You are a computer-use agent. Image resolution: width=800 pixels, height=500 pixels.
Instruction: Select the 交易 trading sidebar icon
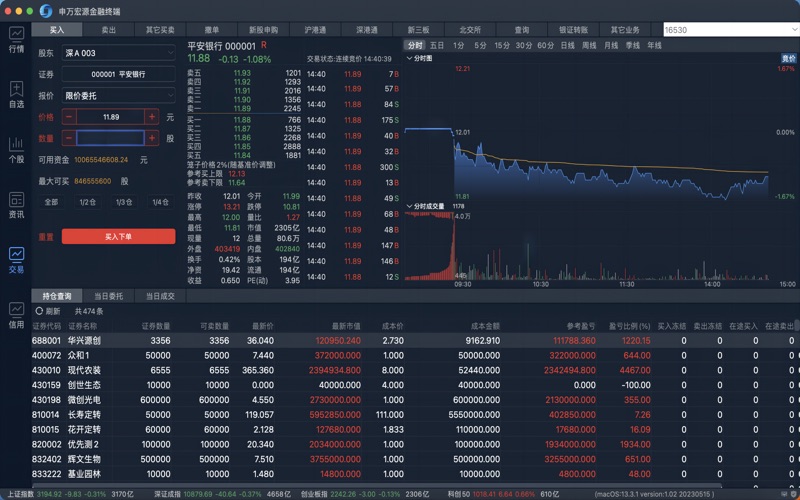(16, 260)
